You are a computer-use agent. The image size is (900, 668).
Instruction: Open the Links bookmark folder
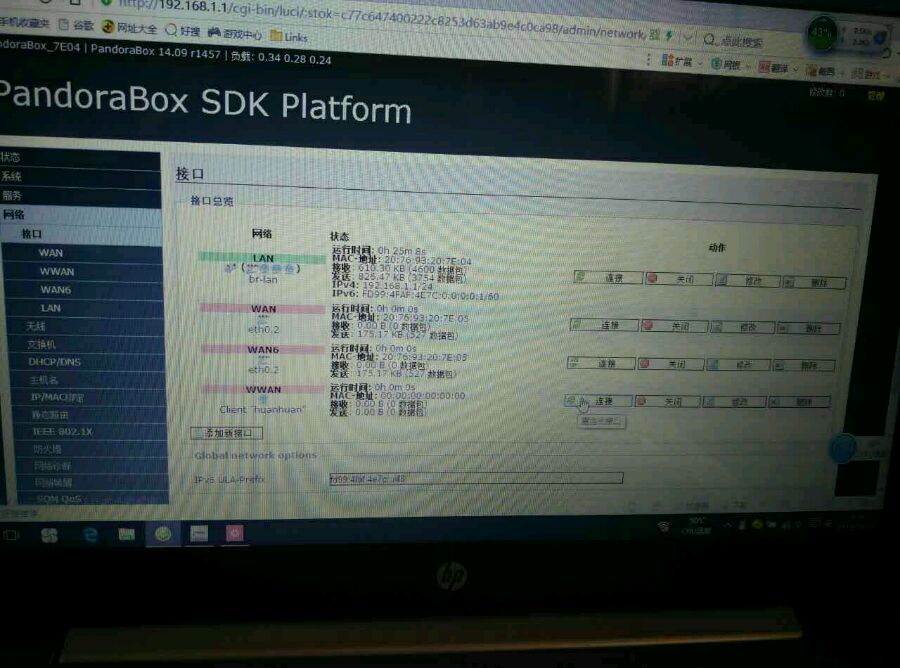(x=289, y=37)
